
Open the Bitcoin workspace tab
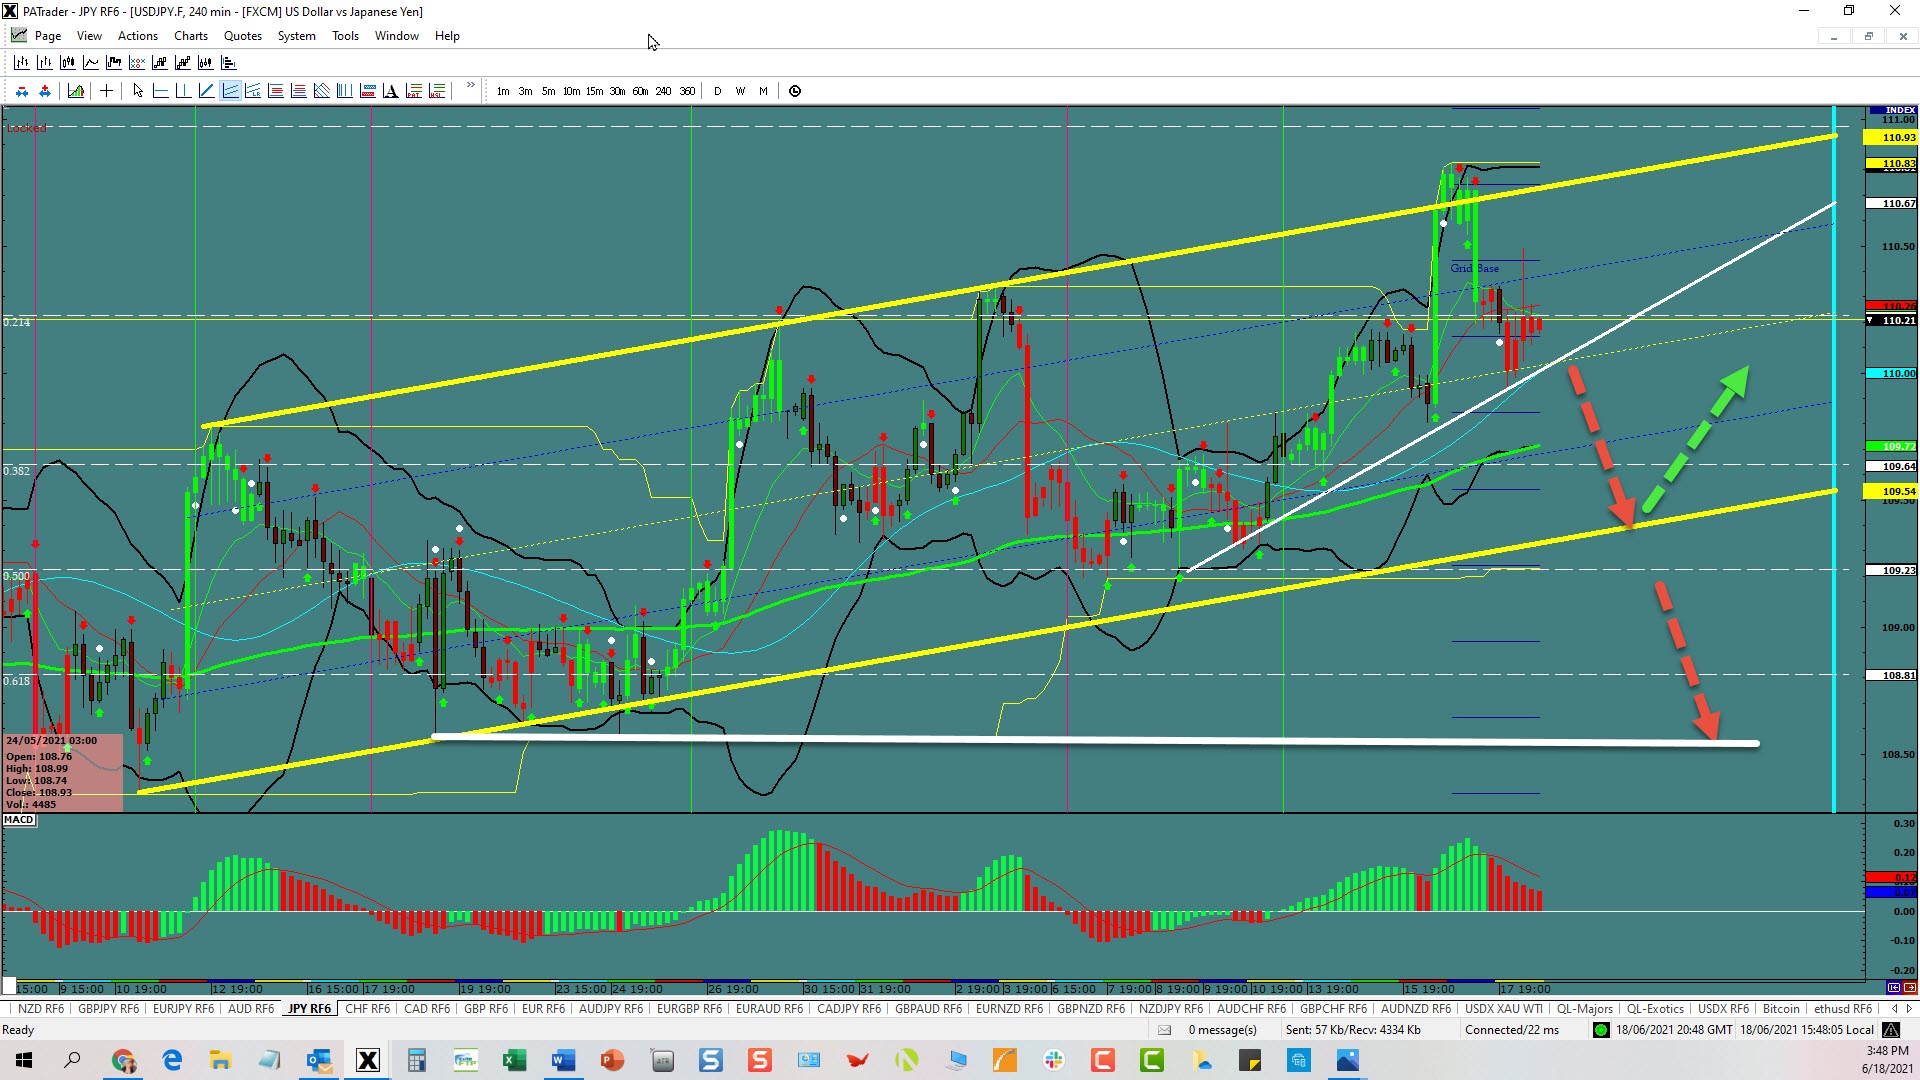click(x=1780, y=1009)
